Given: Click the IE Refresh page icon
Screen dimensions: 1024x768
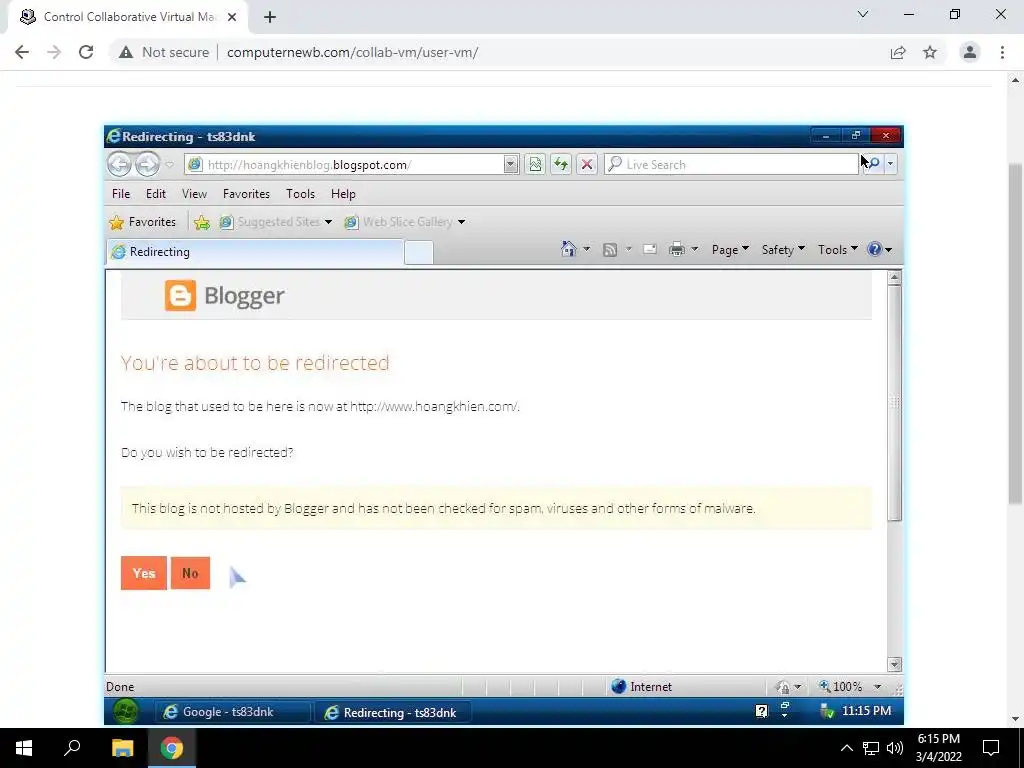Looking at the screenshot, I should [x=561, y=165].
